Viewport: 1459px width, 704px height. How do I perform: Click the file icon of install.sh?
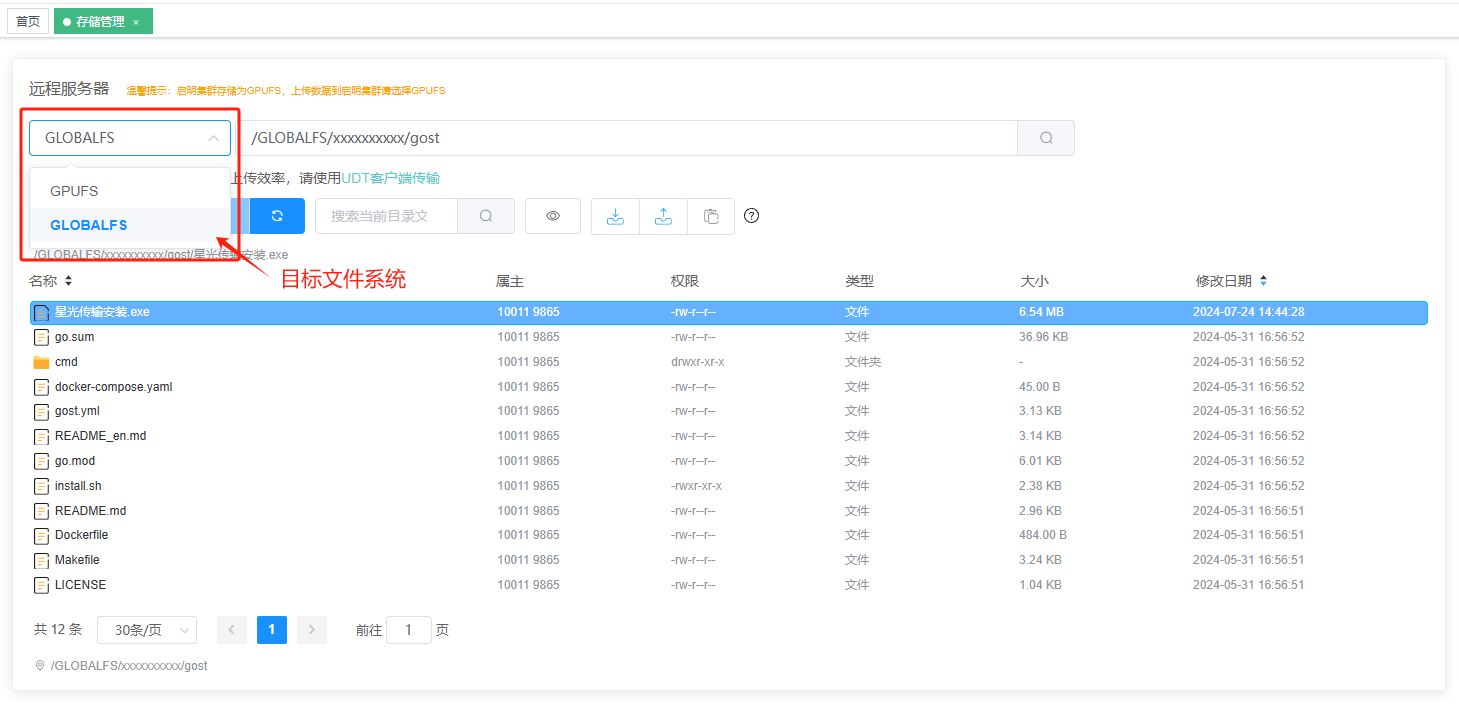(x=42, y=486)
